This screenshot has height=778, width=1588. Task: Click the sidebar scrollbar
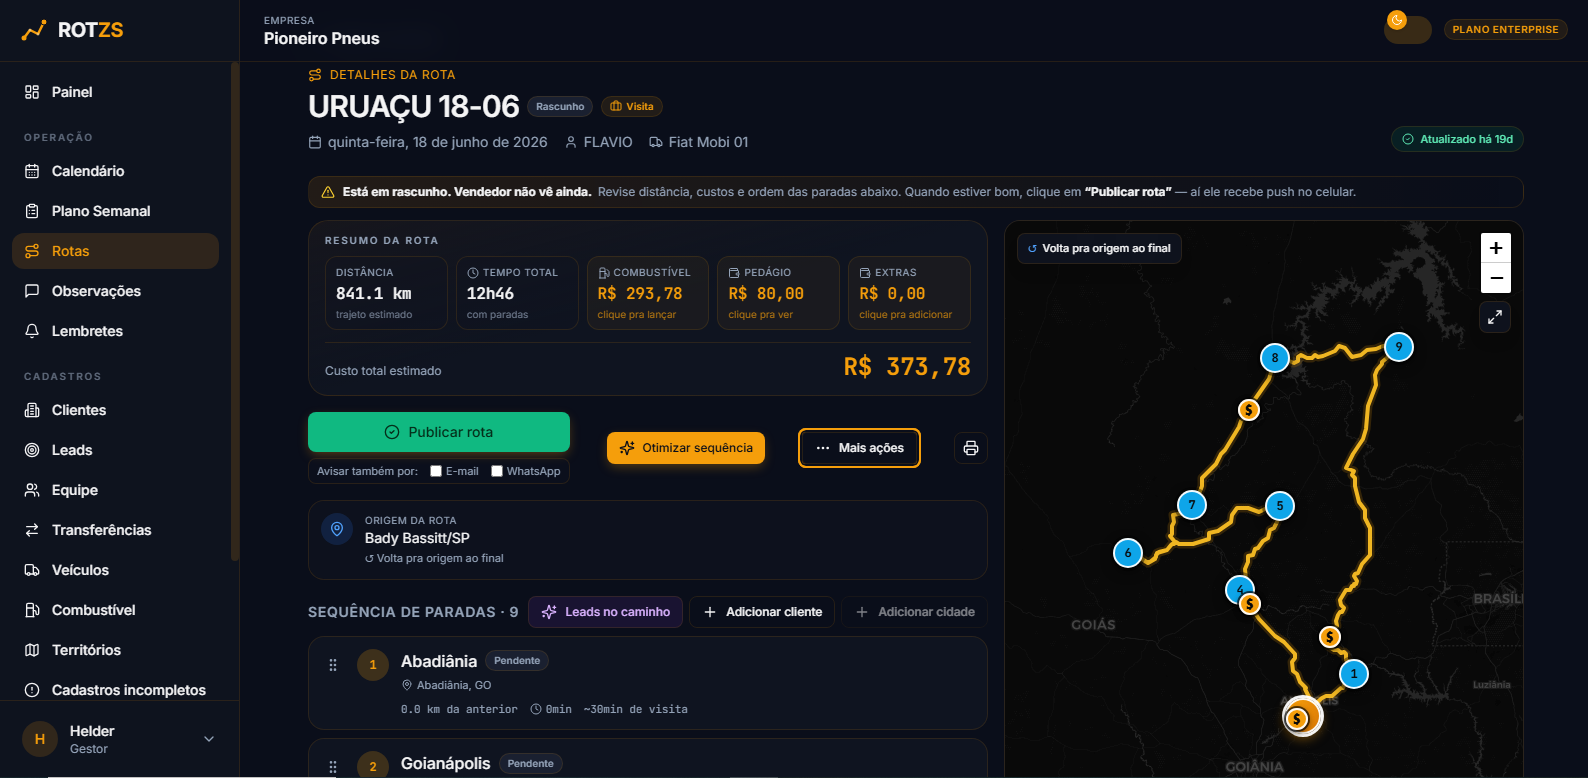pyautogui.click(x=235, y=311)
